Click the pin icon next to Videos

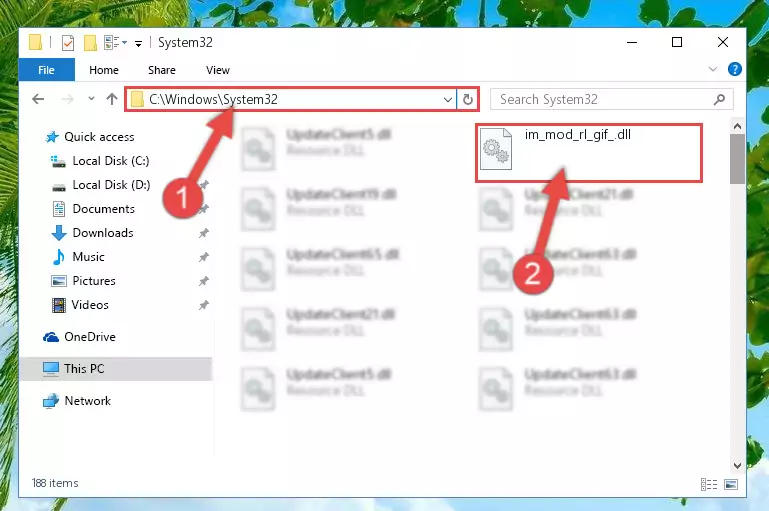204,305
